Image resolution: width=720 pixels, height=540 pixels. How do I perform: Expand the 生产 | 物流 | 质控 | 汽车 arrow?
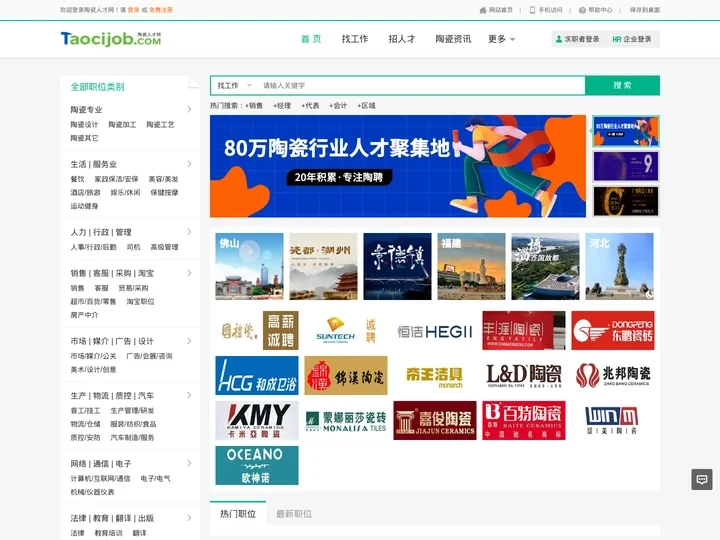click(x=189, y=395)
